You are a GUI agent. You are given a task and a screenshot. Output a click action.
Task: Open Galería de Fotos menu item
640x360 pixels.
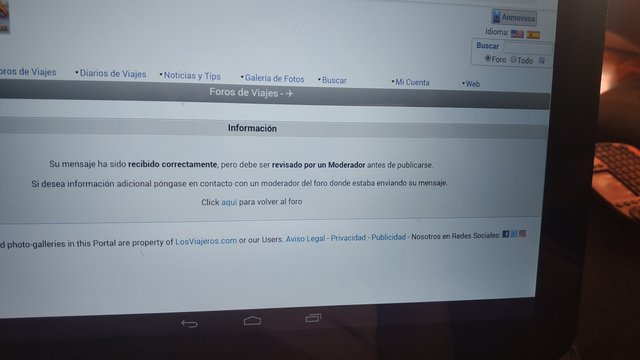274,78
